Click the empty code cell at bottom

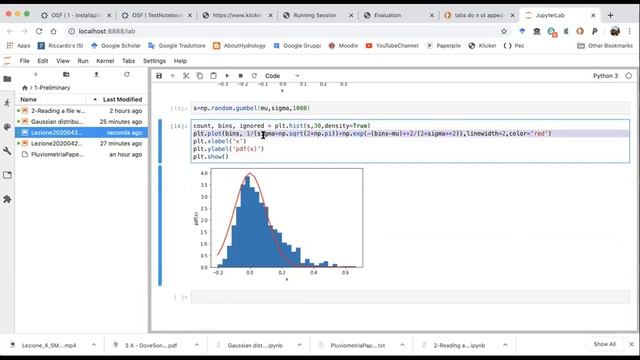pyautogui.click(x=410, y=297)
